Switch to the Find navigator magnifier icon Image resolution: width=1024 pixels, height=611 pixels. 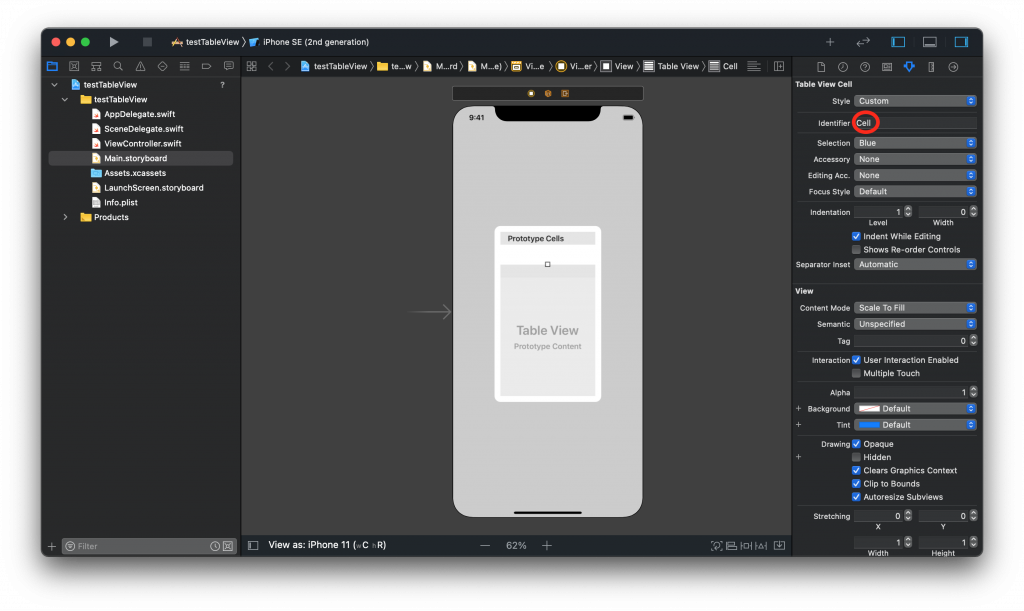[117, 66]
